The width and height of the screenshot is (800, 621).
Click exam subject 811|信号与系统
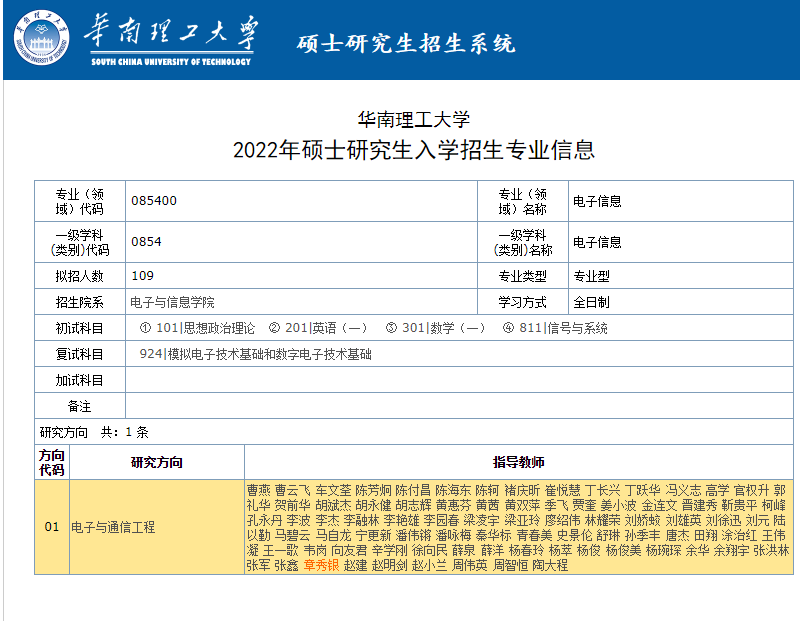(563, 328)
